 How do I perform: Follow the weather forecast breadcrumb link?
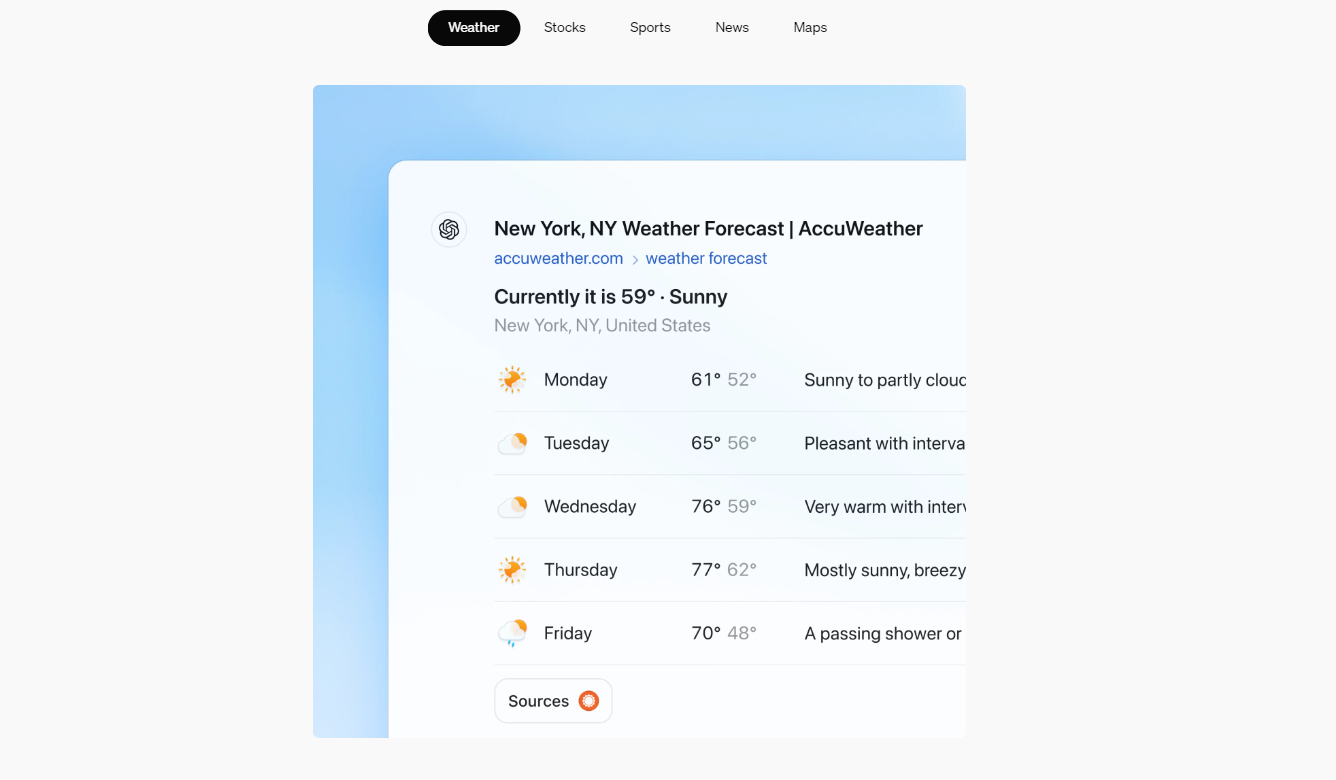tap(706, 258)
